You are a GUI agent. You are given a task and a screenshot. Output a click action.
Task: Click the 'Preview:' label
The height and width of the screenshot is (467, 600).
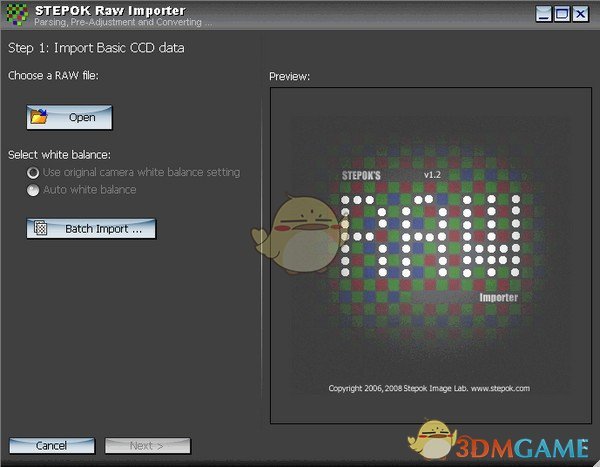[x=289, y=77]
